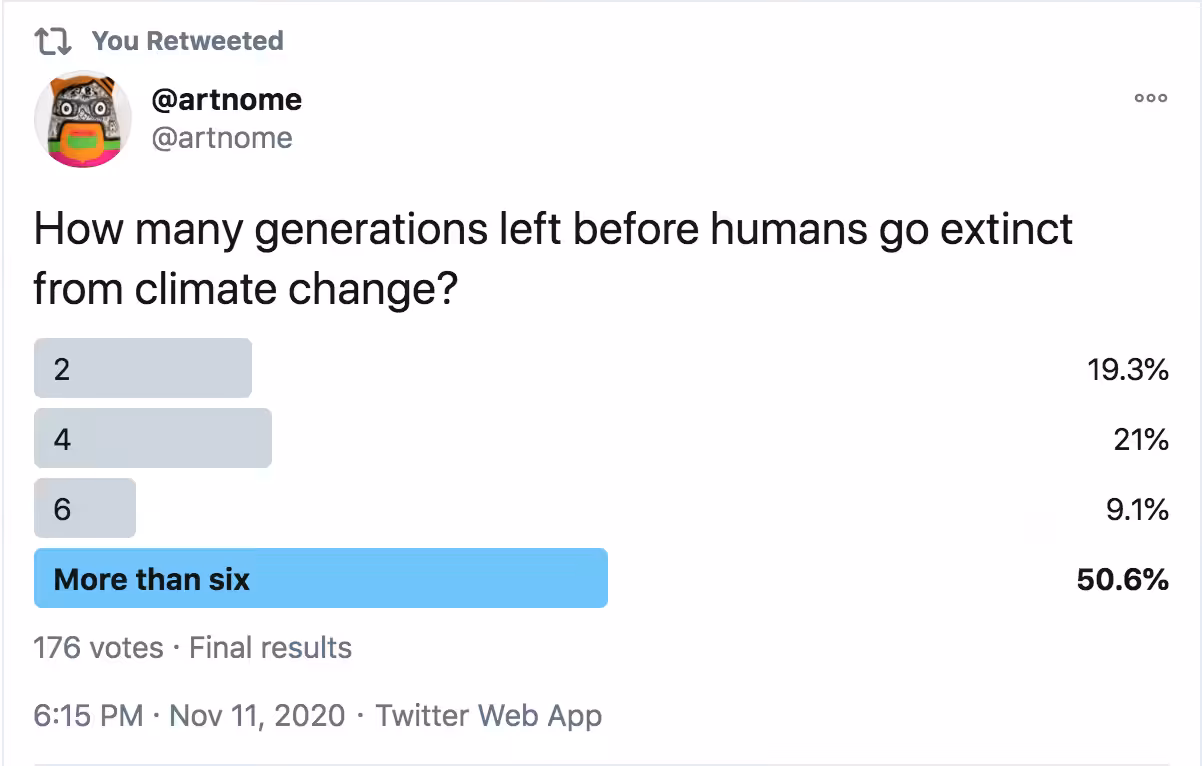Viewport: 1202px width, 766px height.
Task: Click the 21% poll result
Action: [x=1141, y=440]
